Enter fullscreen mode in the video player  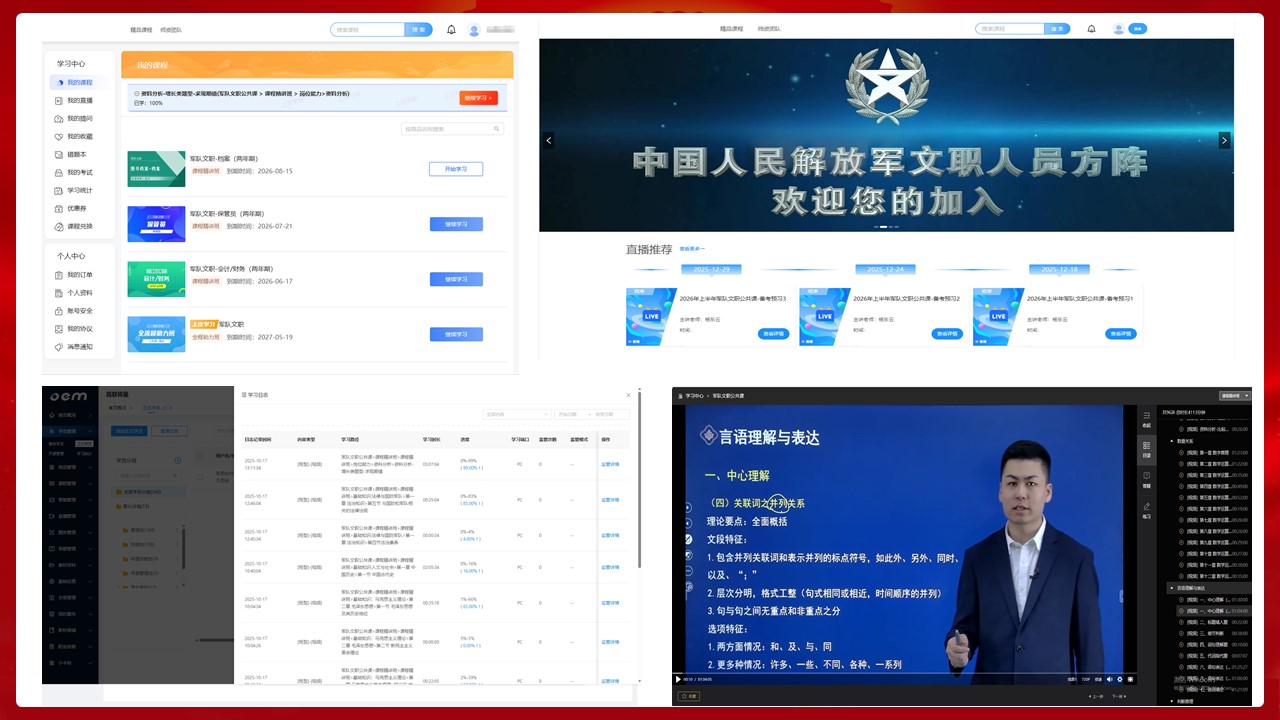1132,680
